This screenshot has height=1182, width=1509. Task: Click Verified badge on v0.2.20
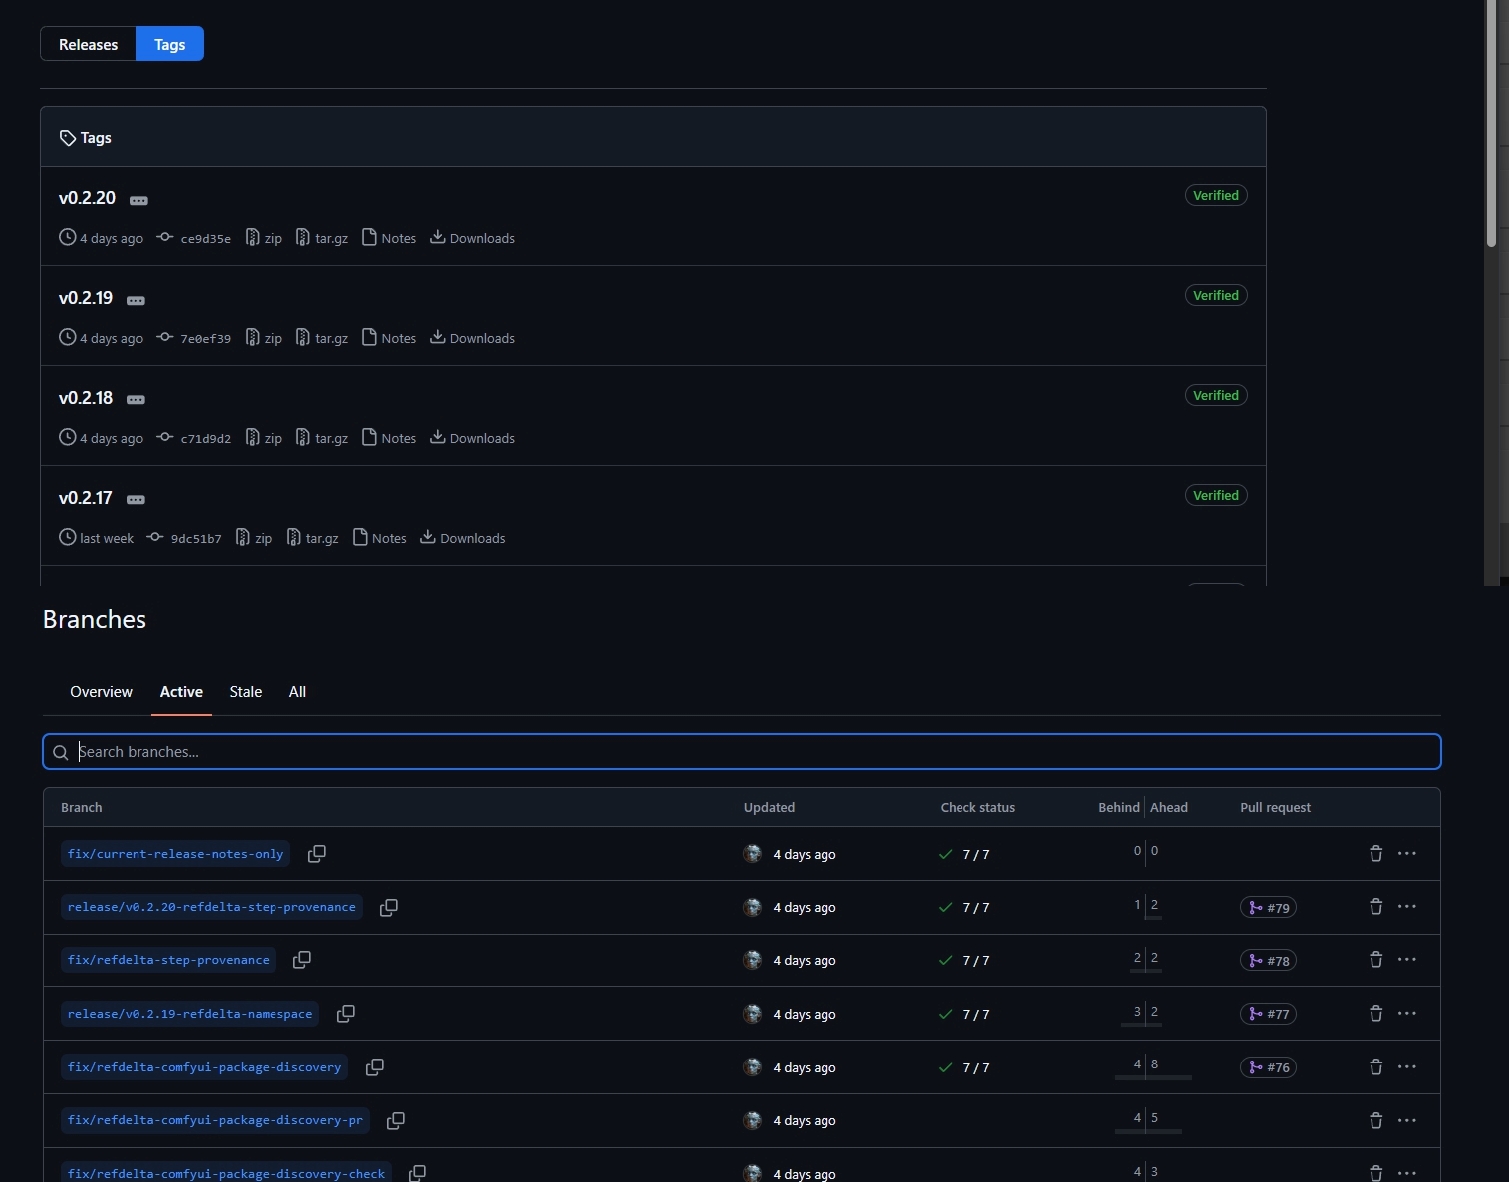tap(1216, 196)
